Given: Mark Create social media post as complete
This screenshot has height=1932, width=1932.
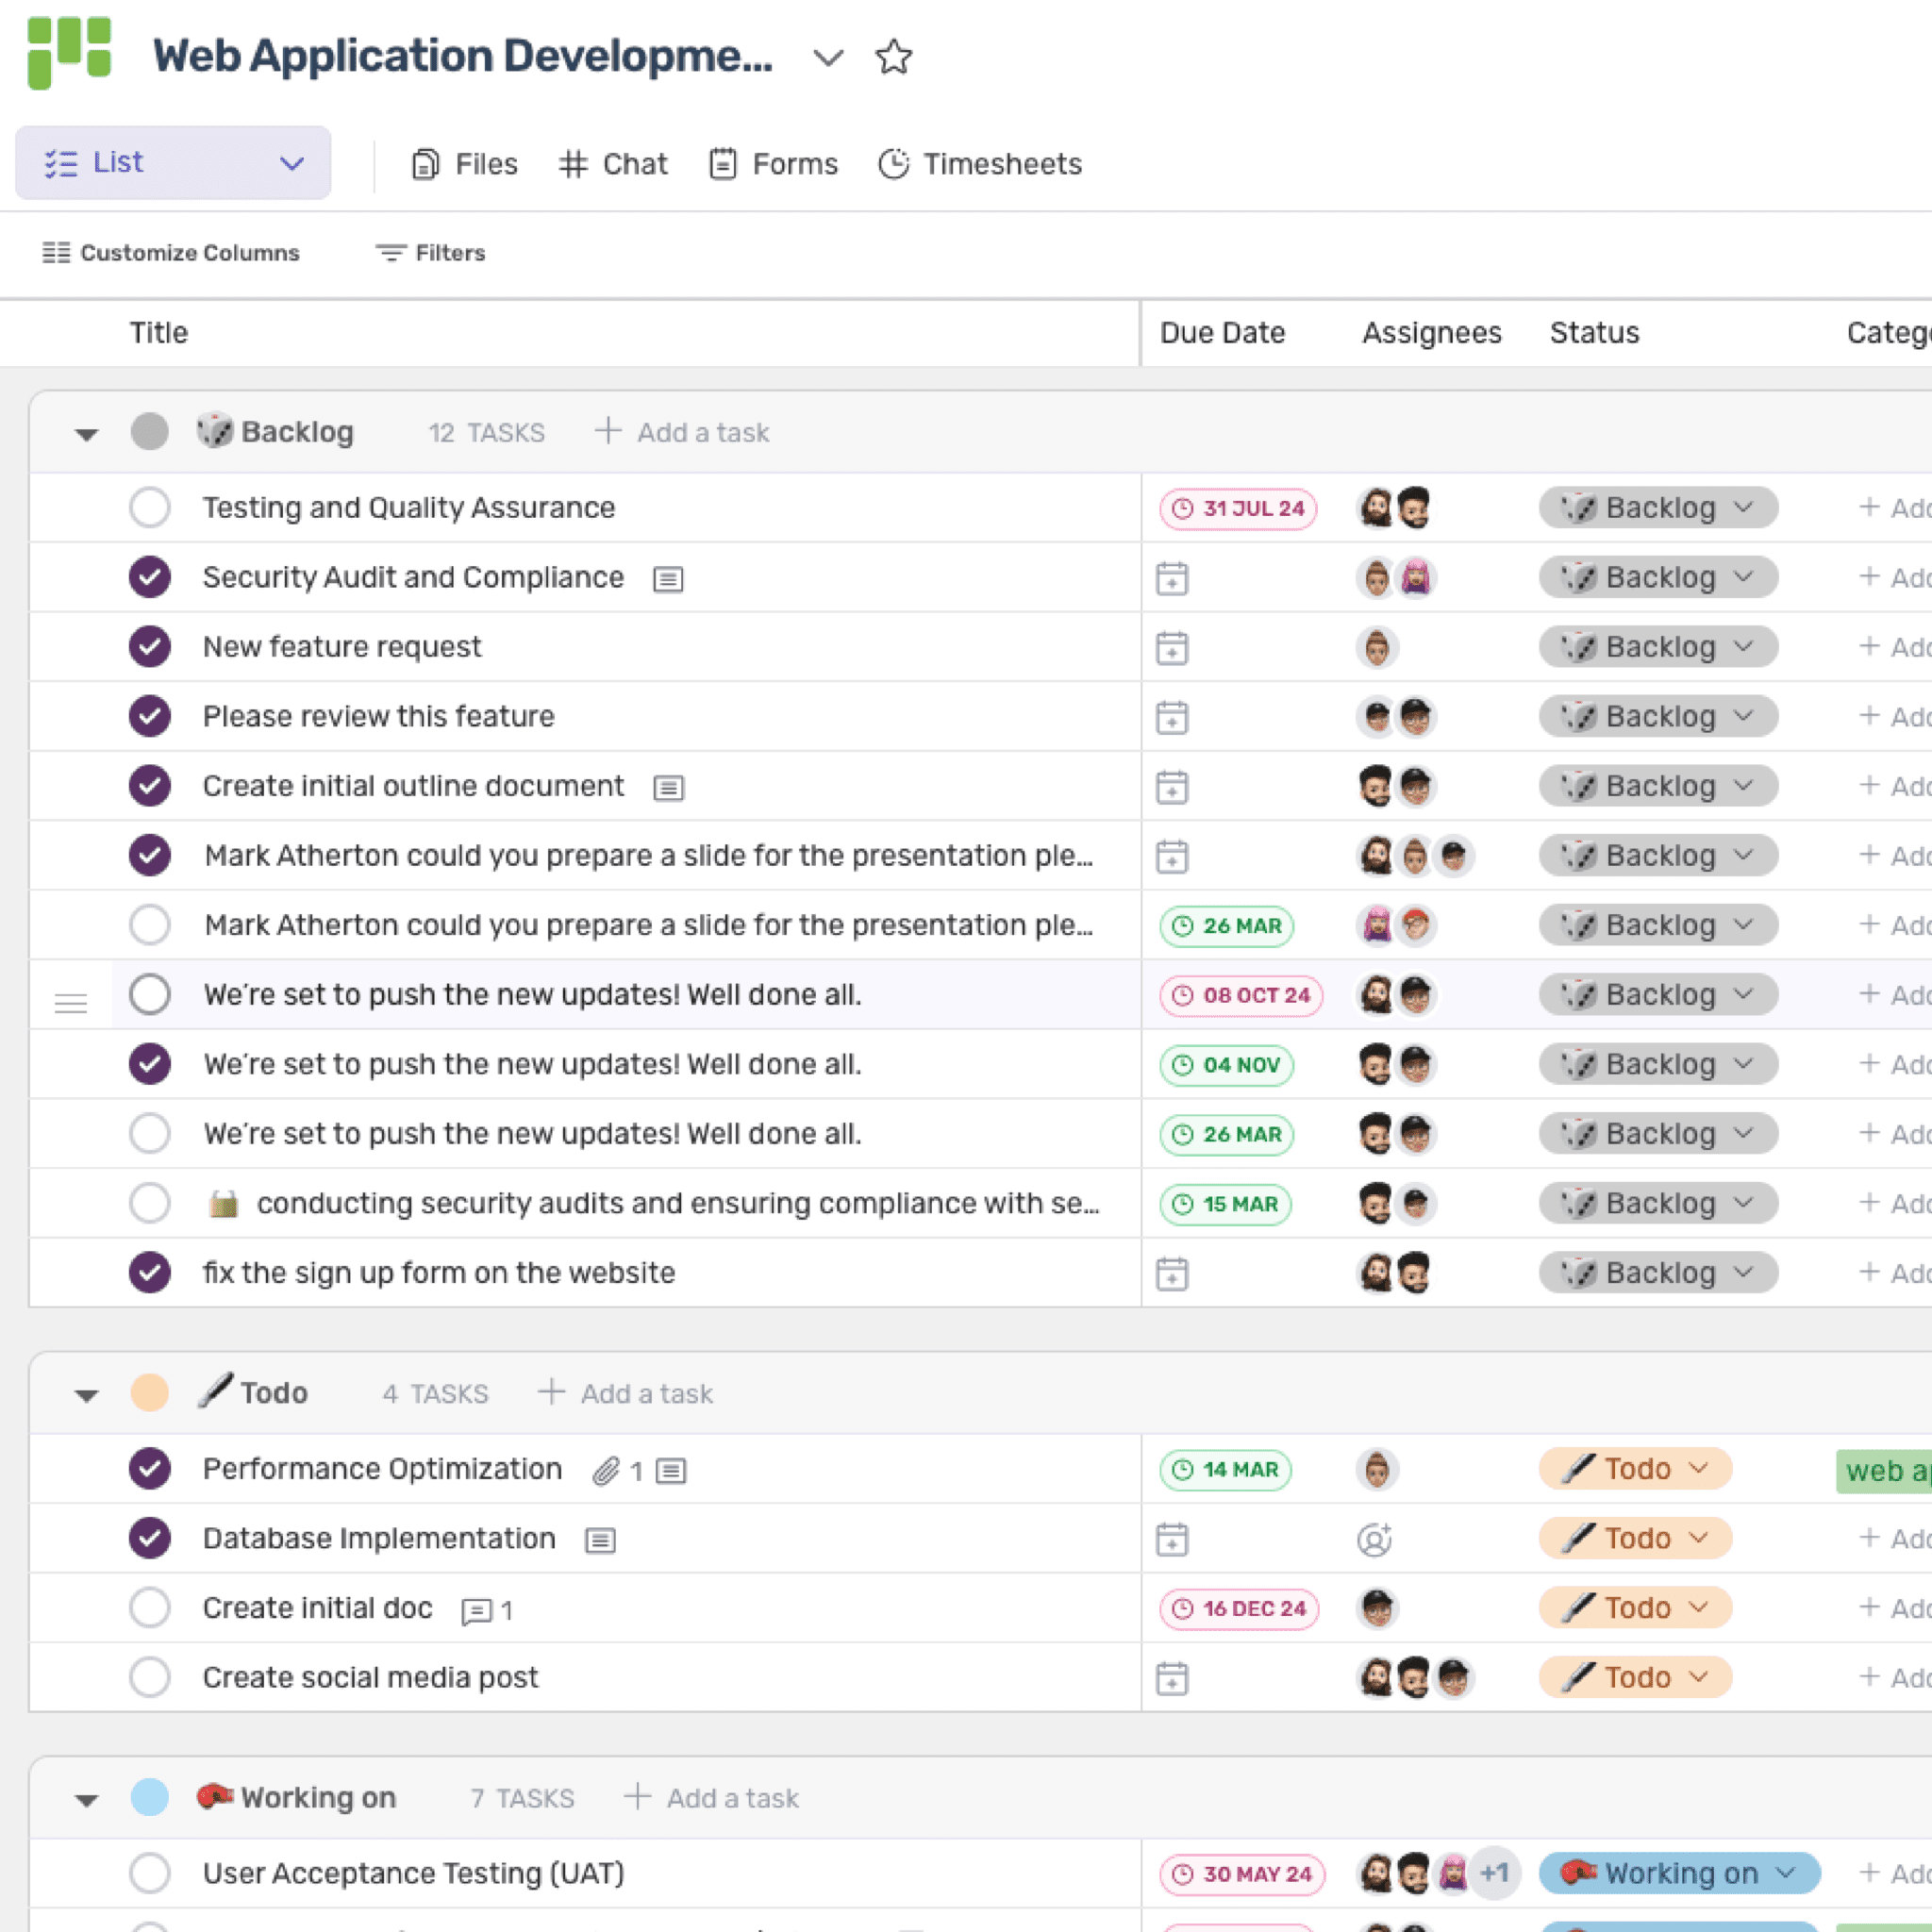Looking at the screenshot, I should point(150,1677).
